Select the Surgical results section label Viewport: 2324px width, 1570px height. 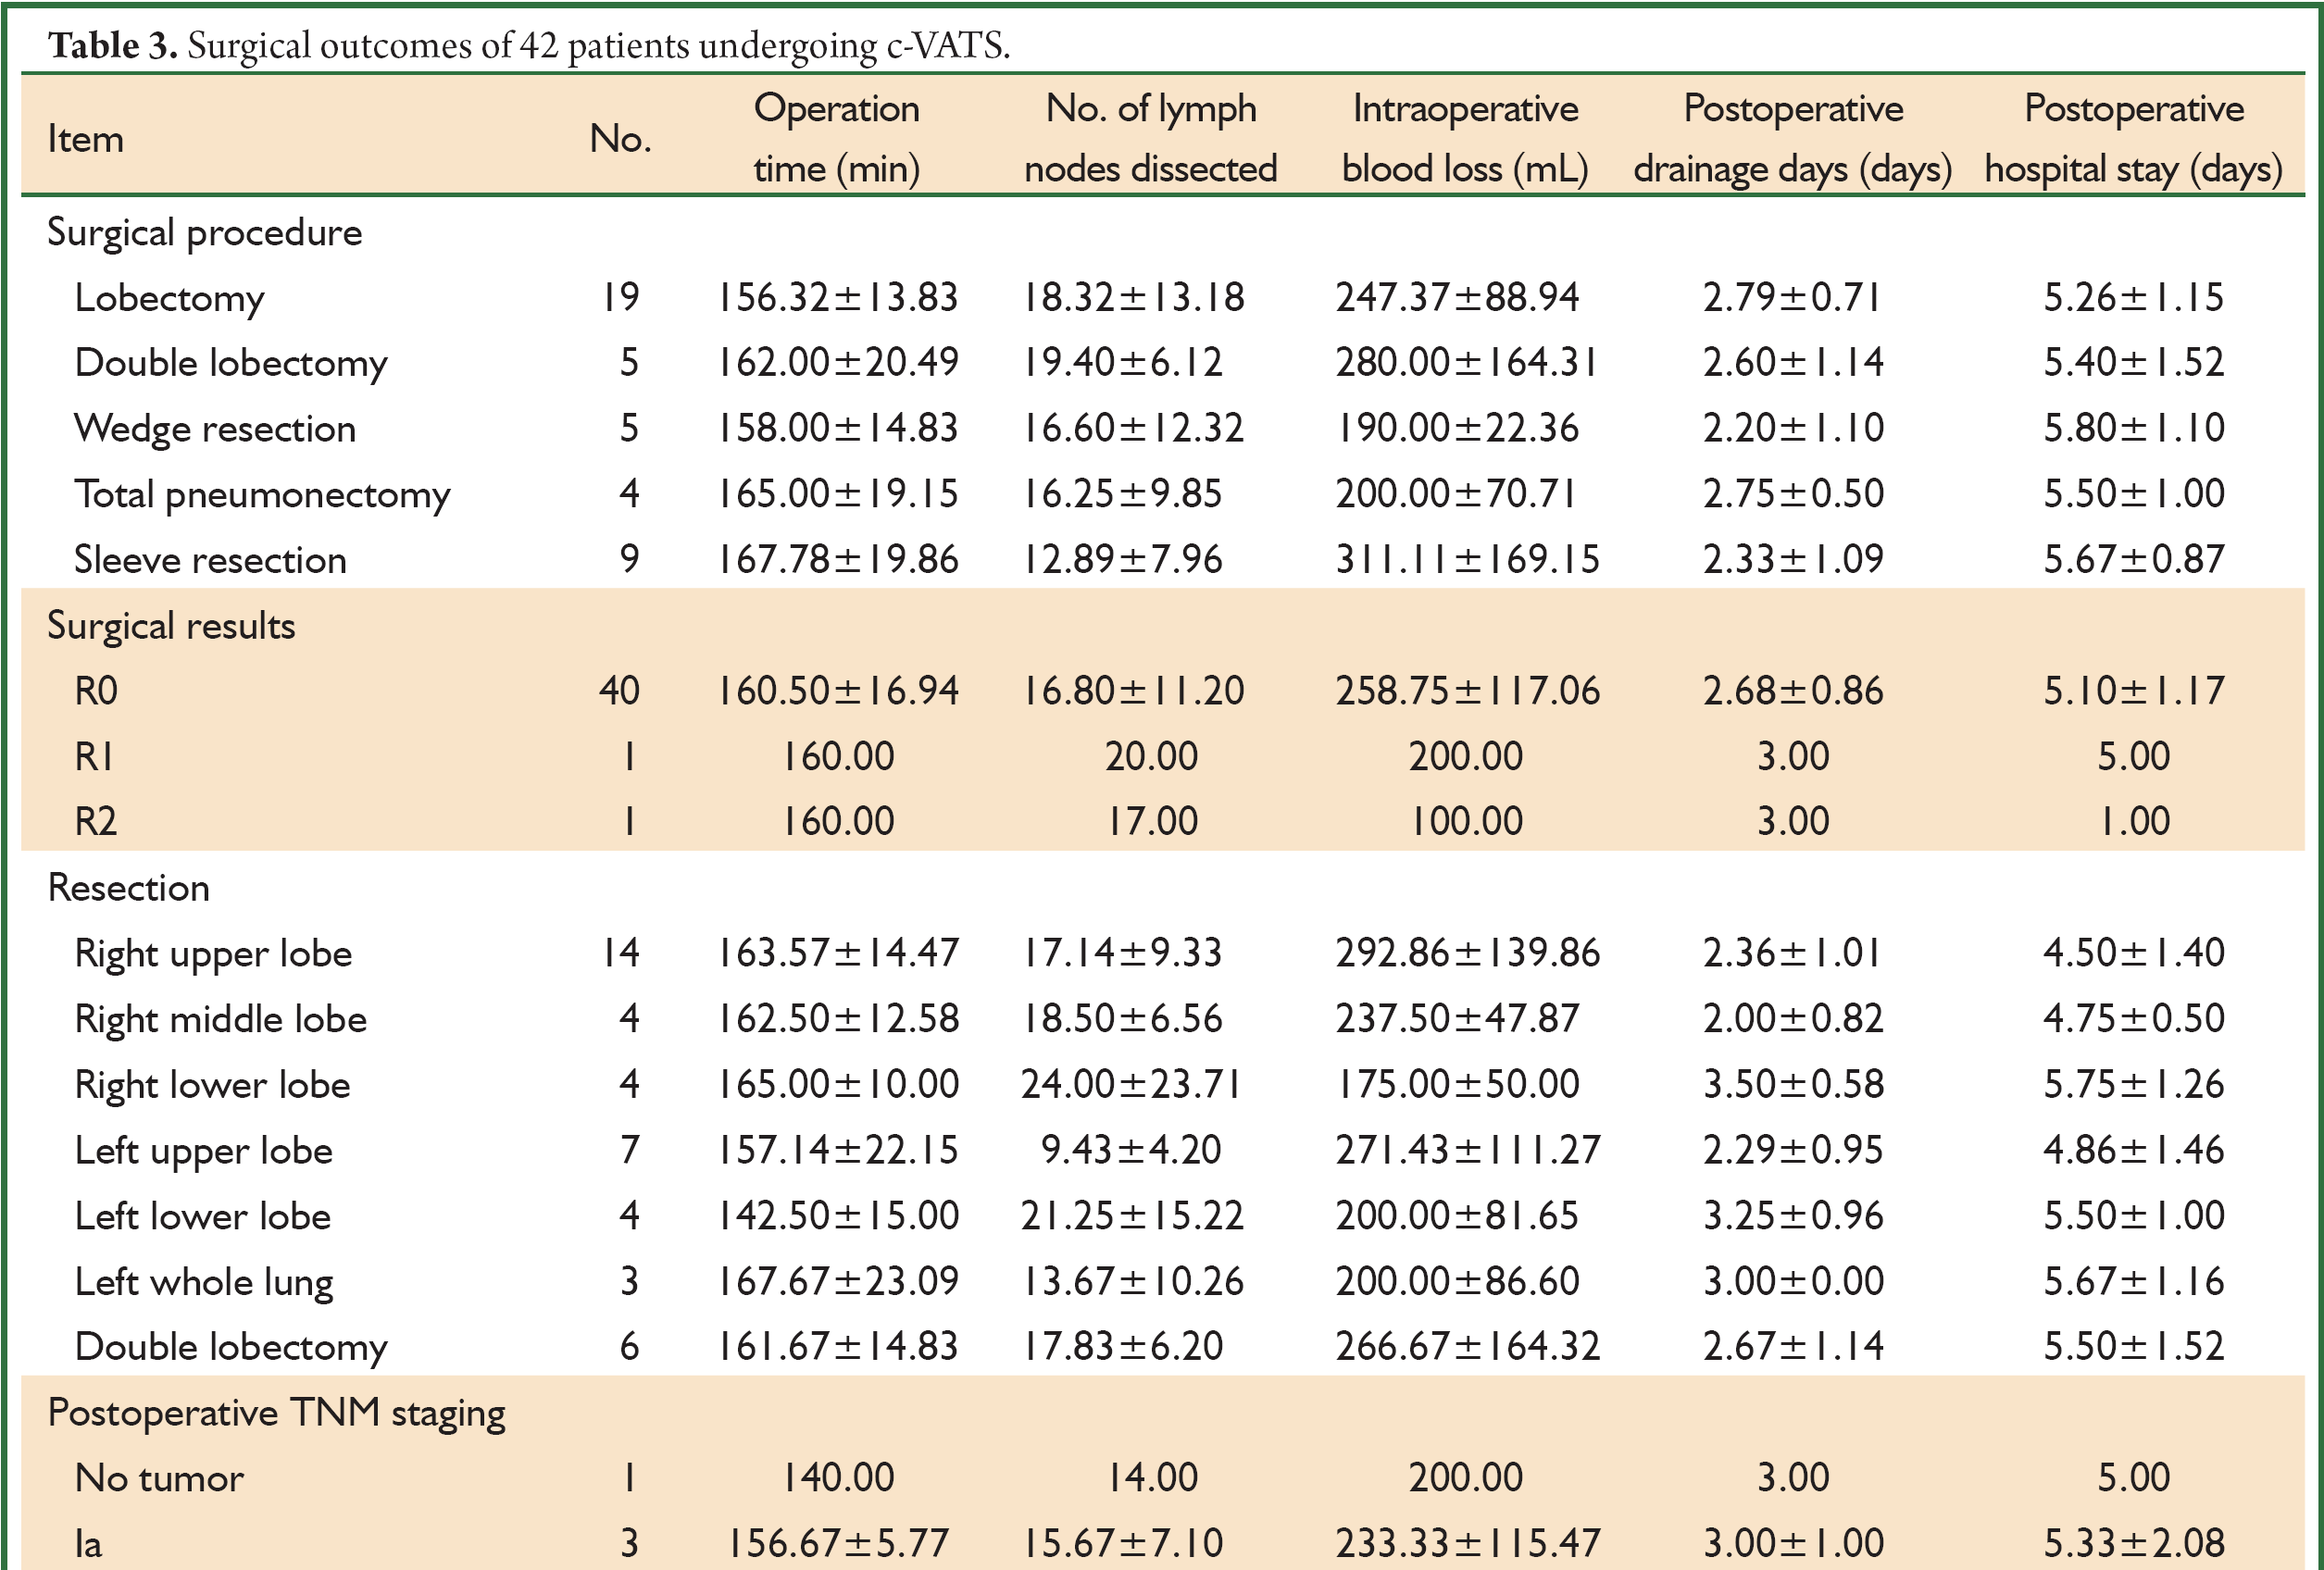[x=171, y=626]
